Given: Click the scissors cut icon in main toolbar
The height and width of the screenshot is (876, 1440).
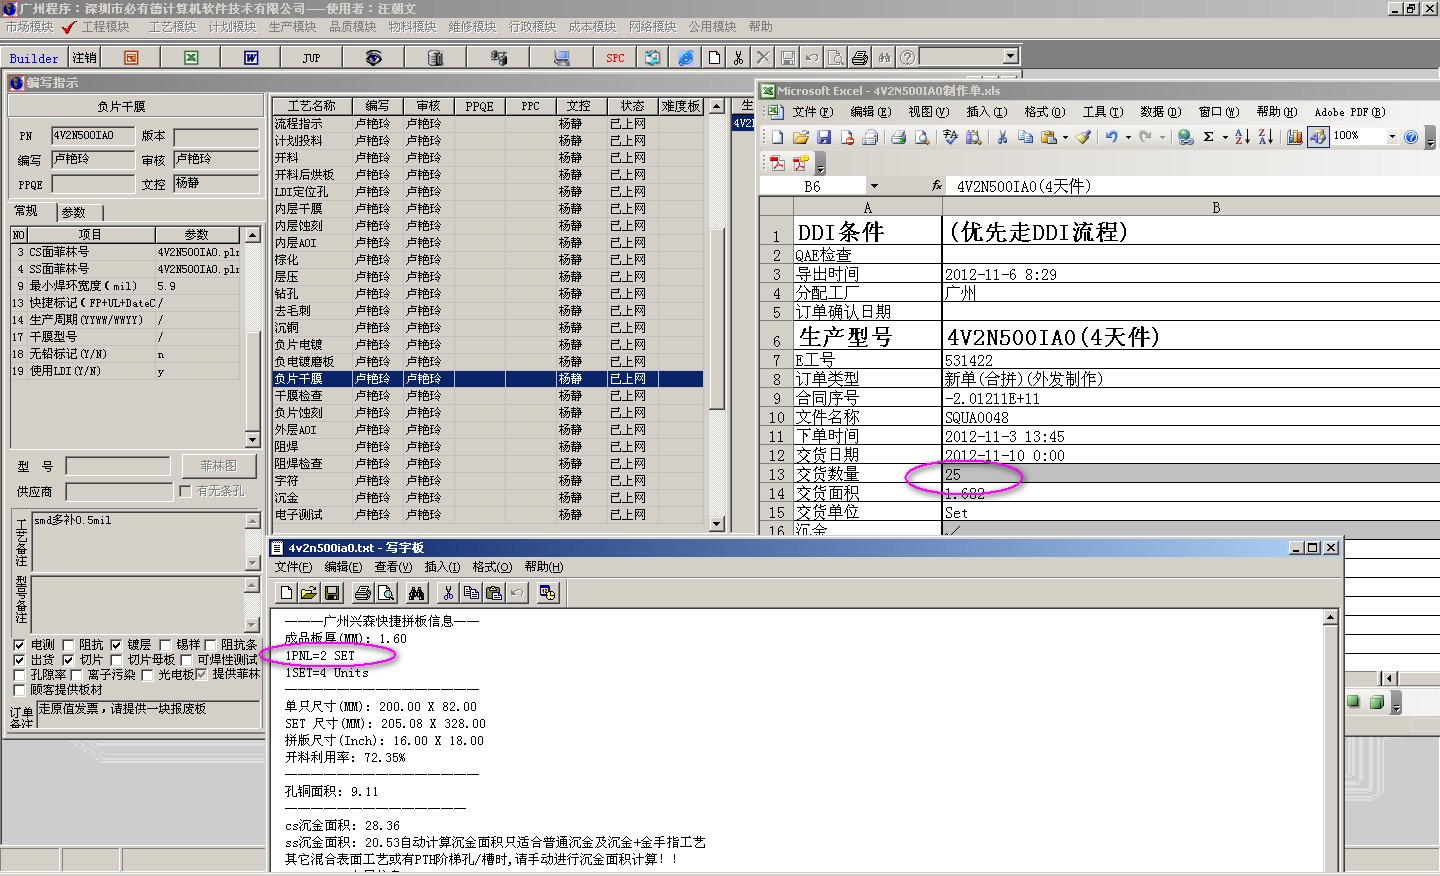Looking at the screenshot, I should (x=738, y=58).
